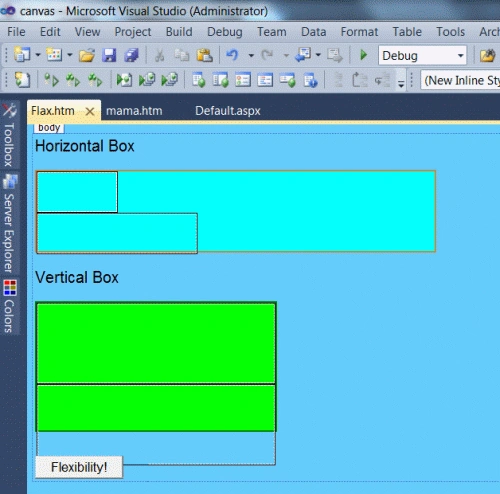
Task: Open the View menu
Action: click(x=87, y=32)
